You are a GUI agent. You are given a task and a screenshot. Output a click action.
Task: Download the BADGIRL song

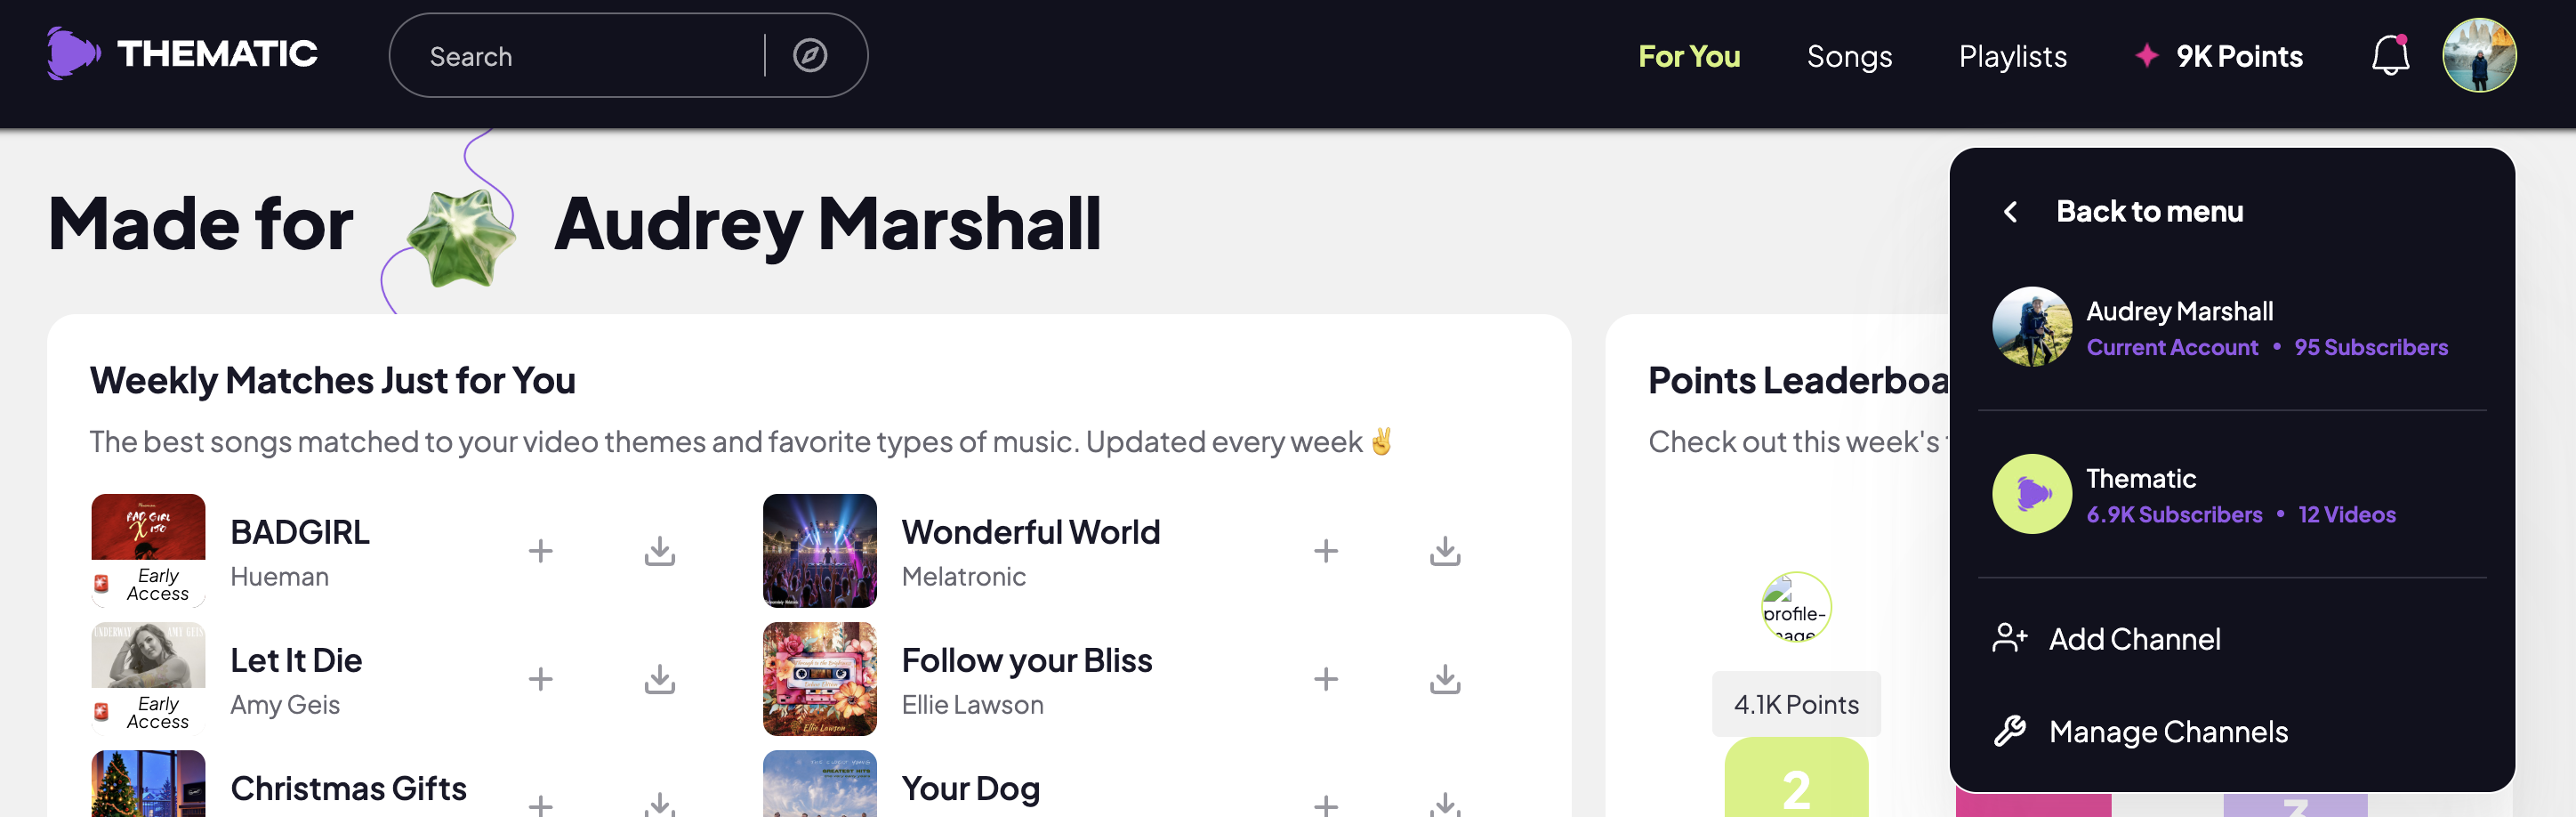click(x=659, y=551)
